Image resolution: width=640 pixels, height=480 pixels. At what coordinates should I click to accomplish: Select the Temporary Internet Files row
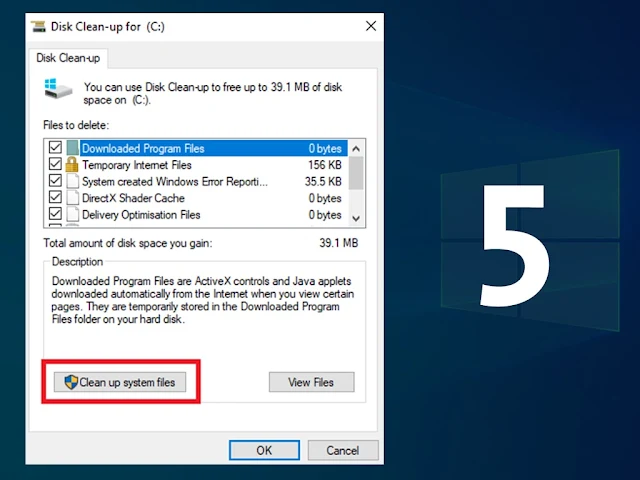196,165
